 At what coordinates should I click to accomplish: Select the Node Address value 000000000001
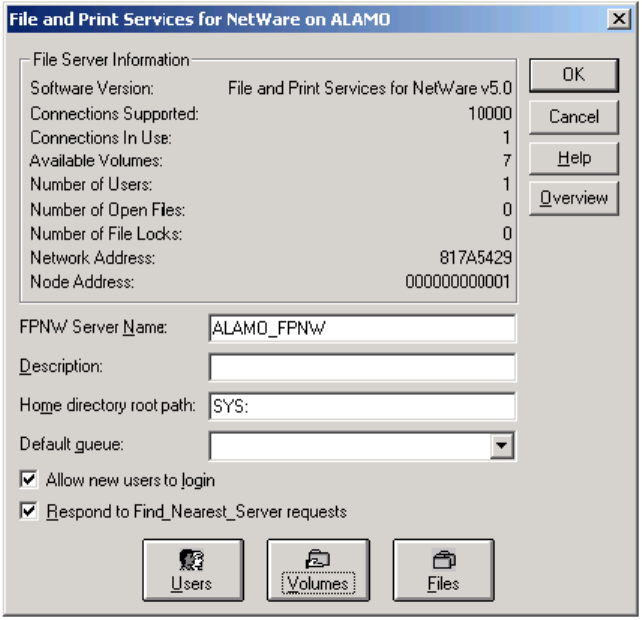point(458,282)
